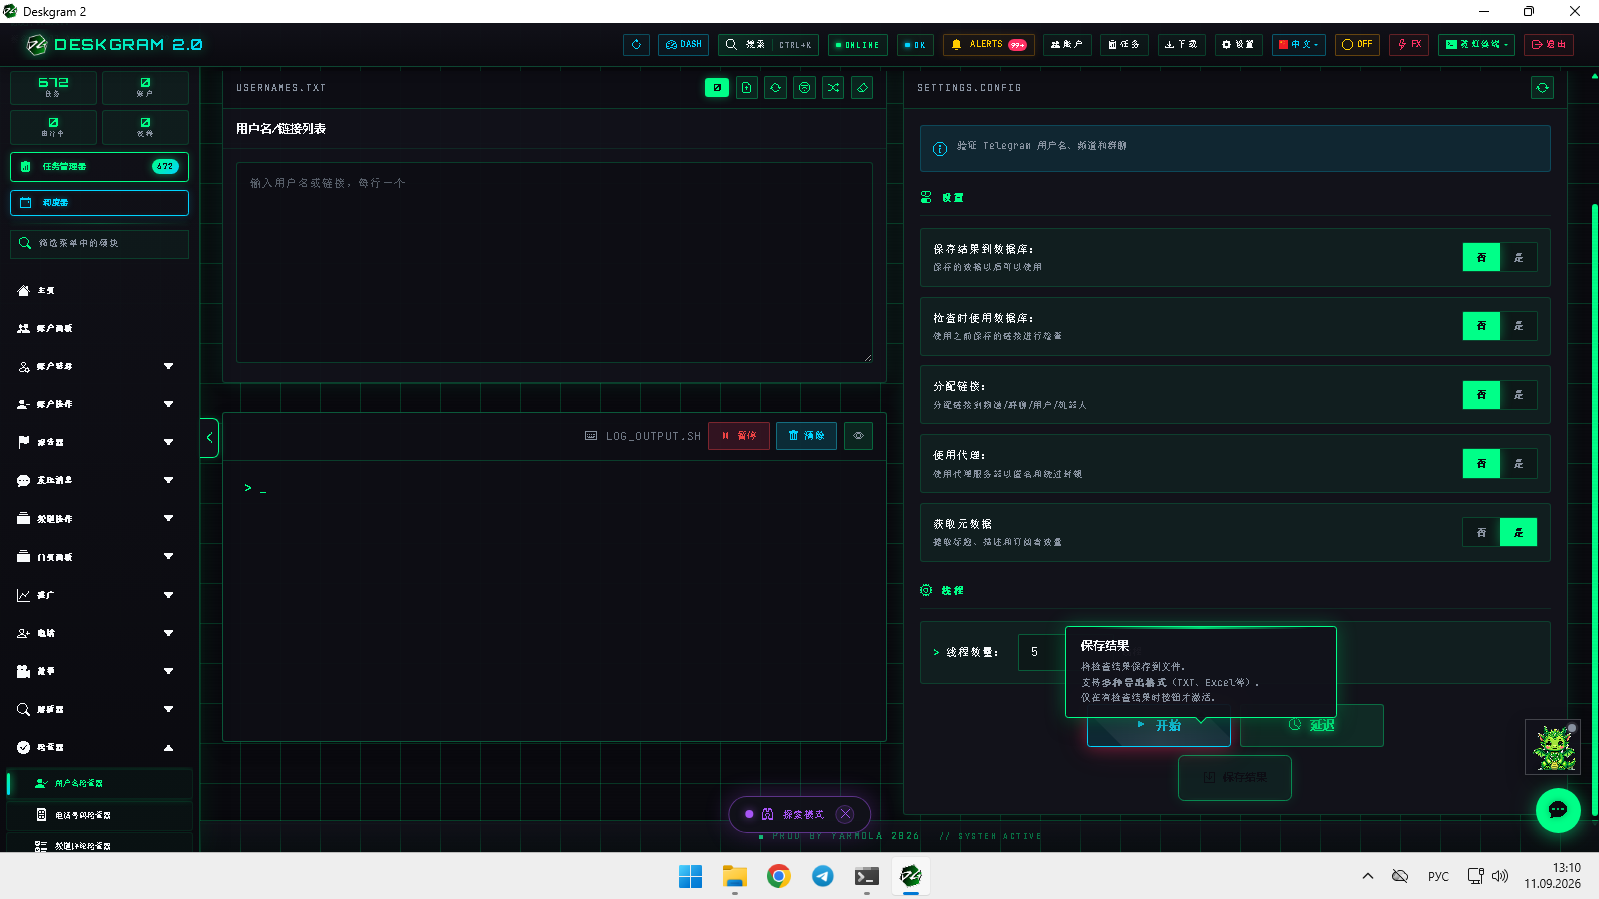Click the dragon mascot thumbnail
The image size is (1599, 899).
1553,747
